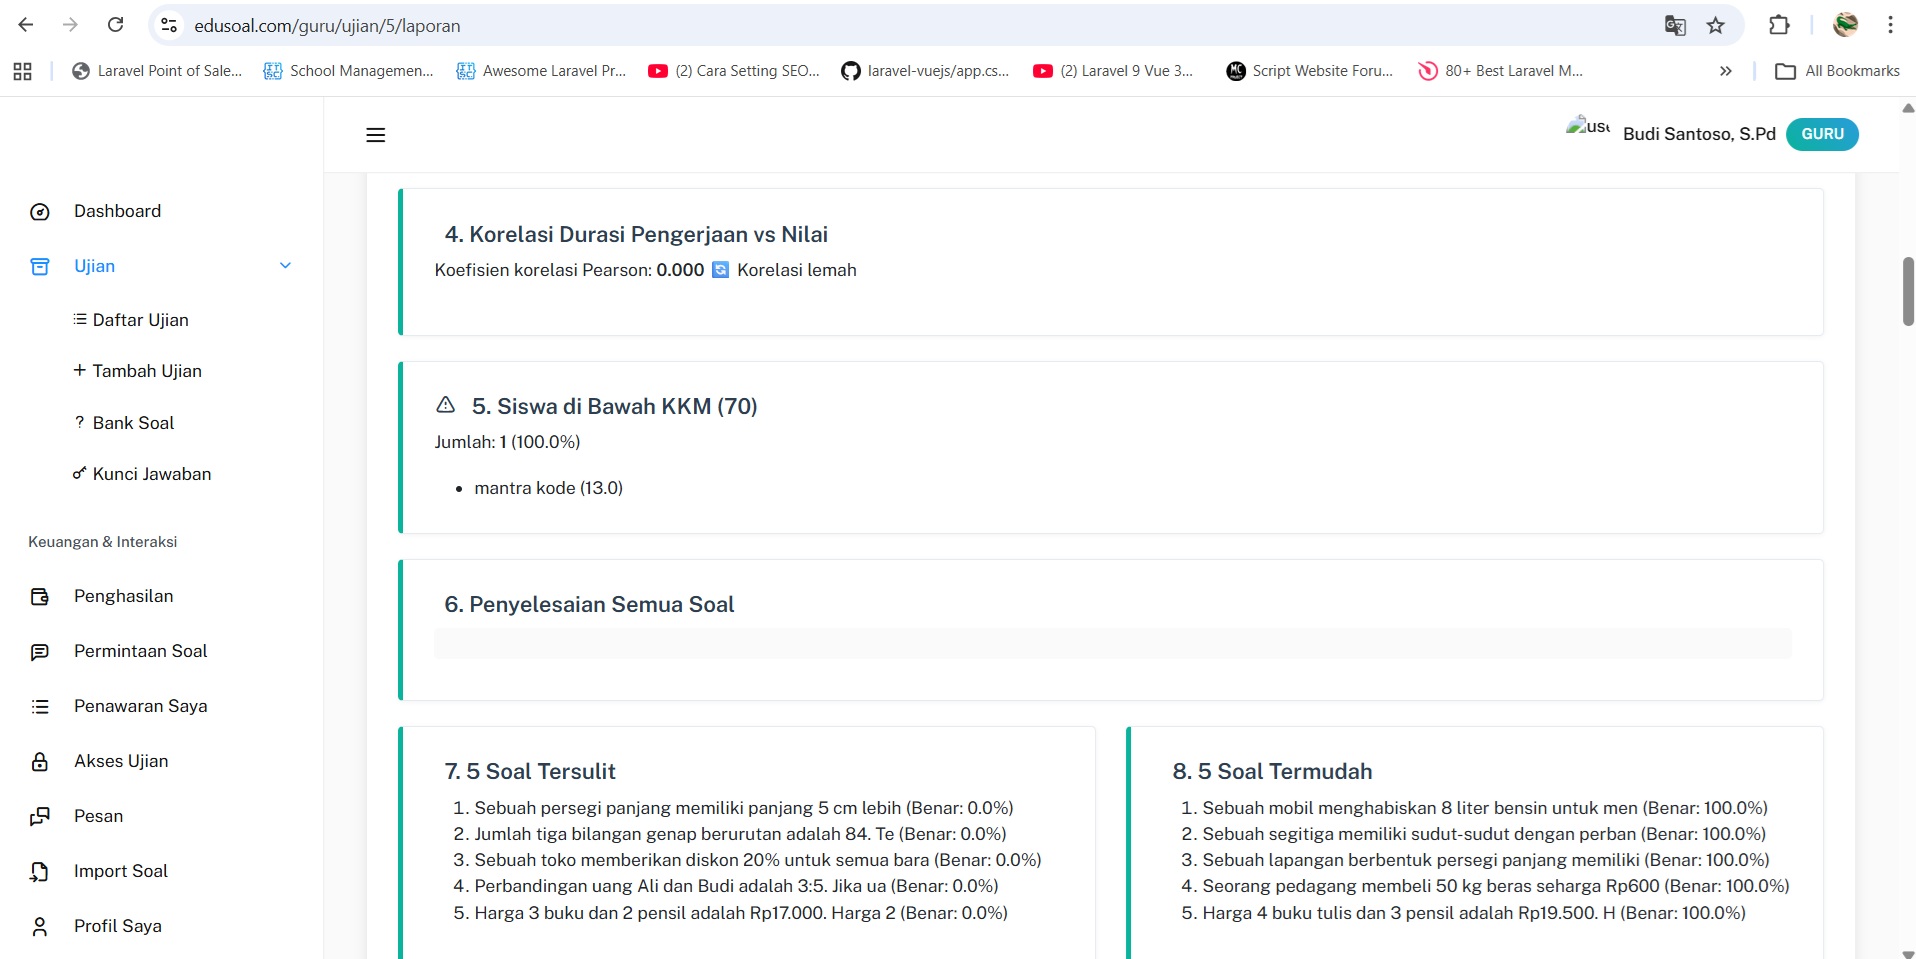Screen dimensions: 1916x959
Task: Click the hamburger menu icon
Action: click(x=375, y=135)
